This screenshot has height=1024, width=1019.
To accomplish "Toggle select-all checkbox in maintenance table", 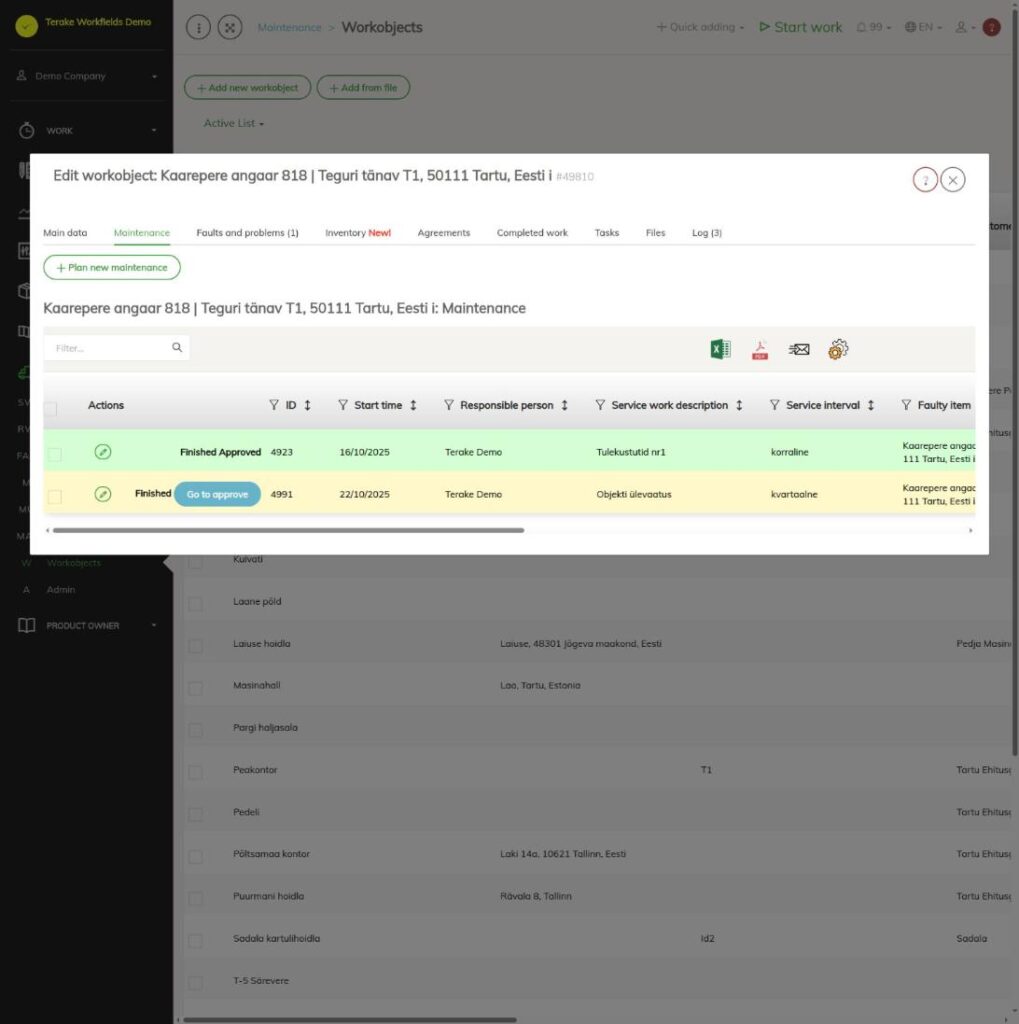I will point(50,409).
